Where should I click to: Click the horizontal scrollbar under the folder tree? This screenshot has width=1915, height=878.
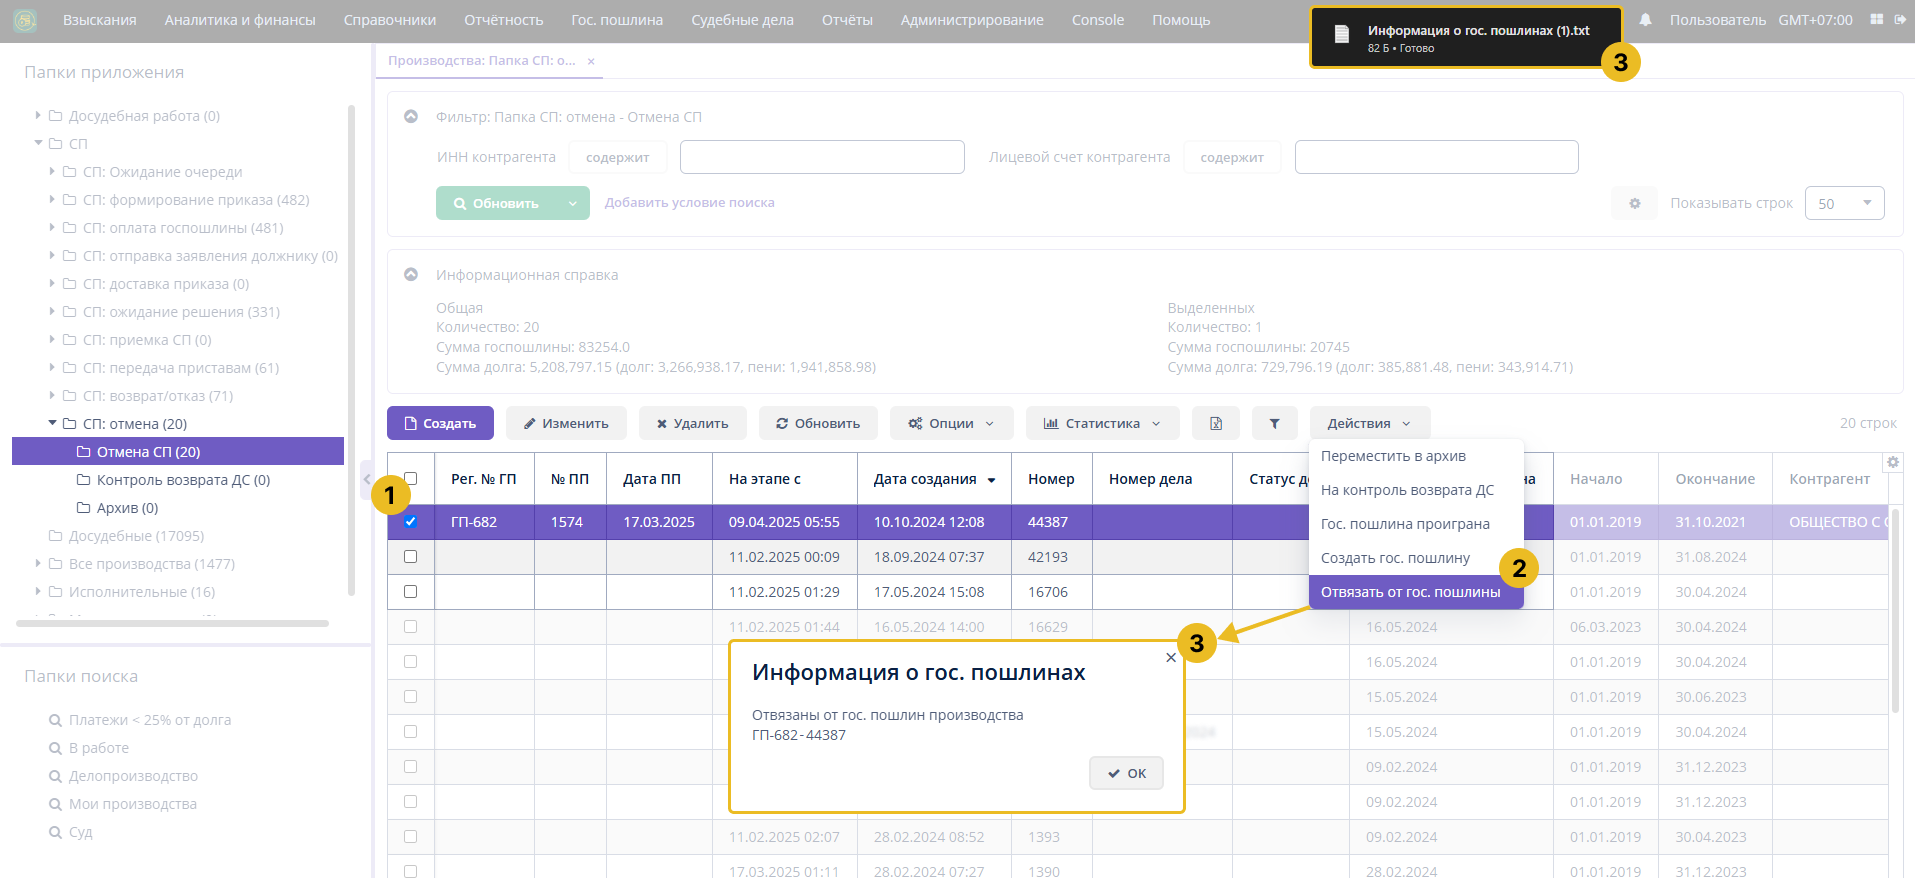click(x=172, y=623)
